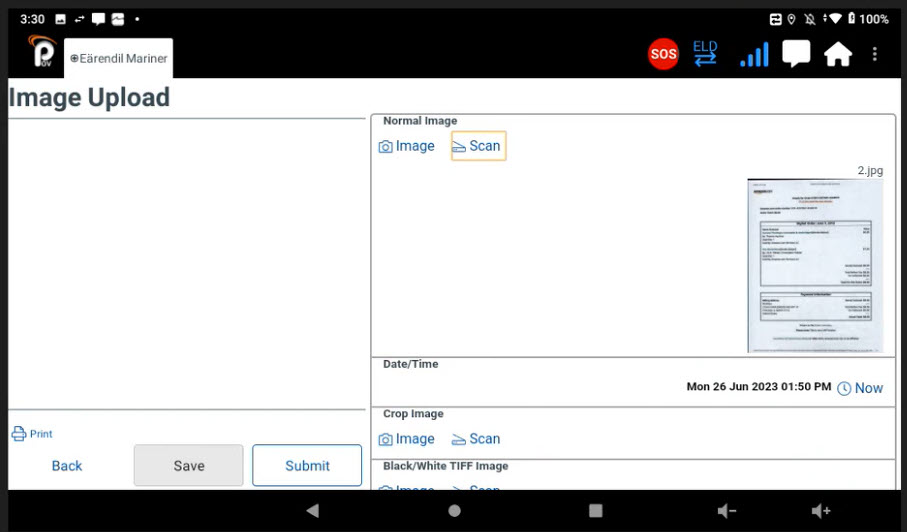907x532 pixels.
Task: Select the 2.jpg file name
Action: point(870,171)
